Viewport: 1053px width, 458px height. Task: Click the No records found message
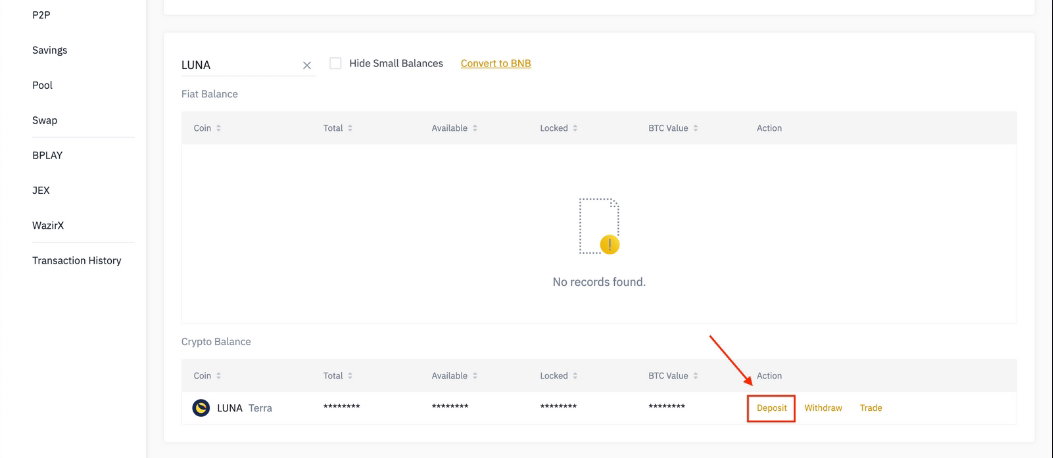point(599,282)
